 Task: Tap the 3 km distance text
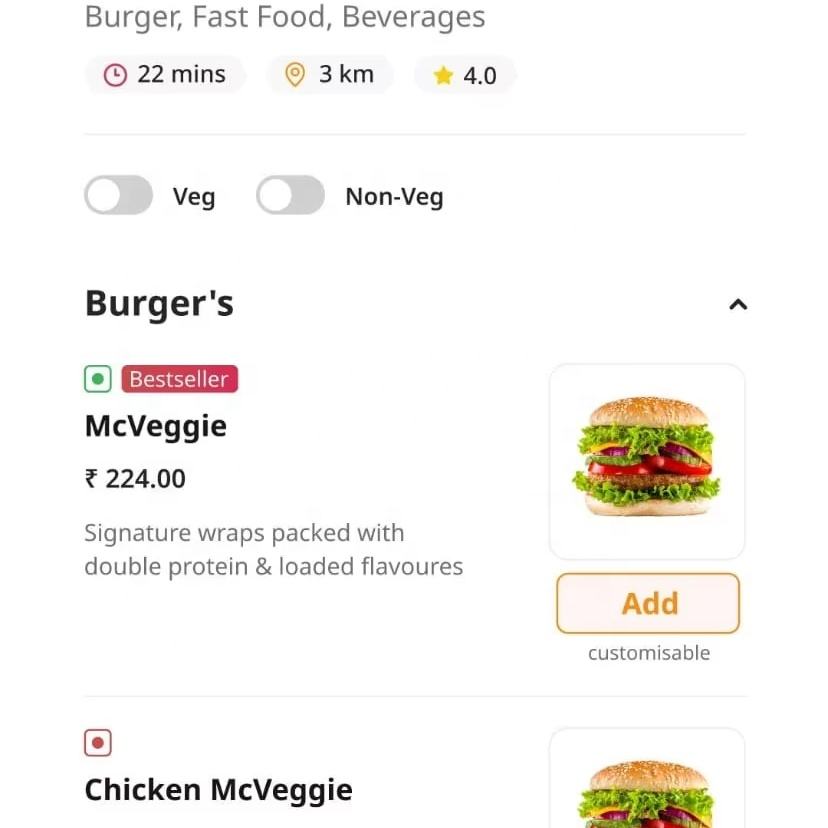[x=346, y=75]
